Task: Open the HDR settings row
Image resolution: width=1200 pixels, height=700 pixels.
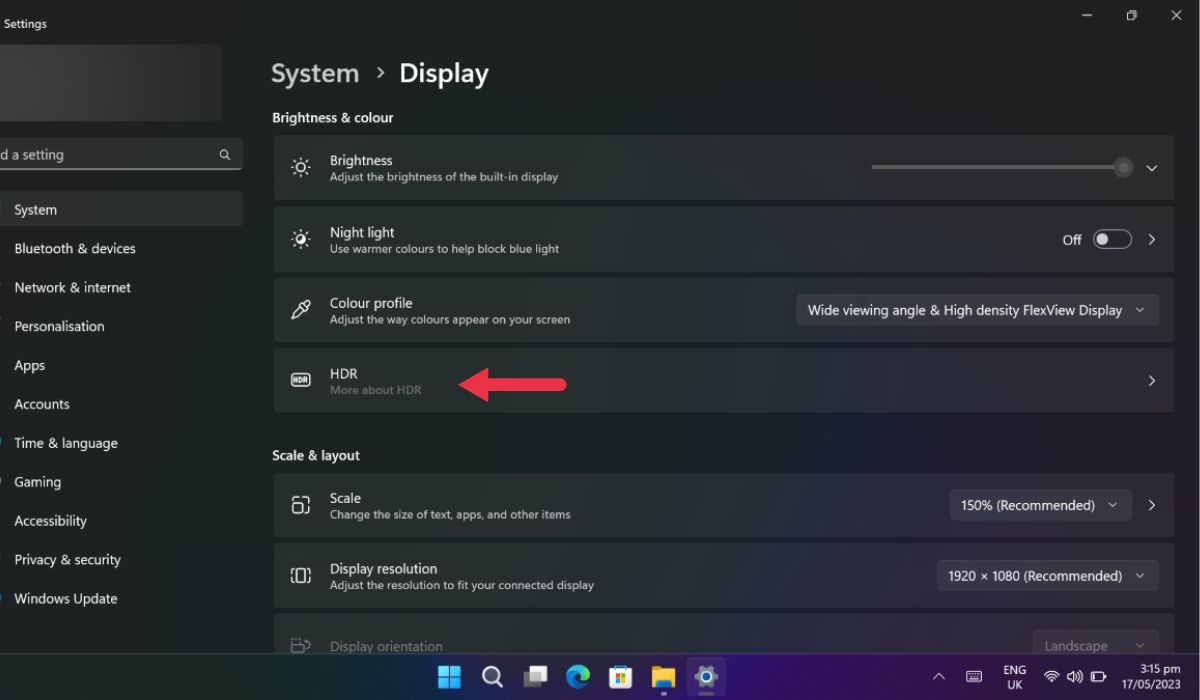Action: [700, 381]
